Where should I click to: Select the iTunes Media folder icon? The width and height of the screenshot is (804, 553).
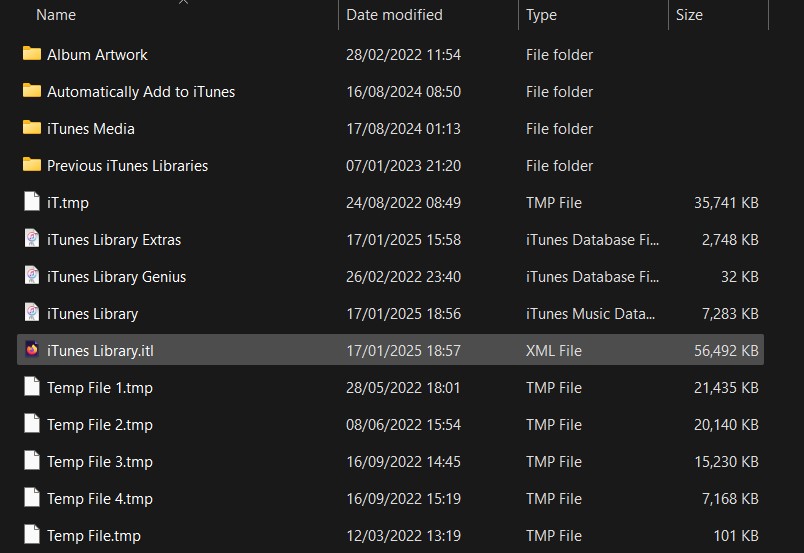pos(32,127)
